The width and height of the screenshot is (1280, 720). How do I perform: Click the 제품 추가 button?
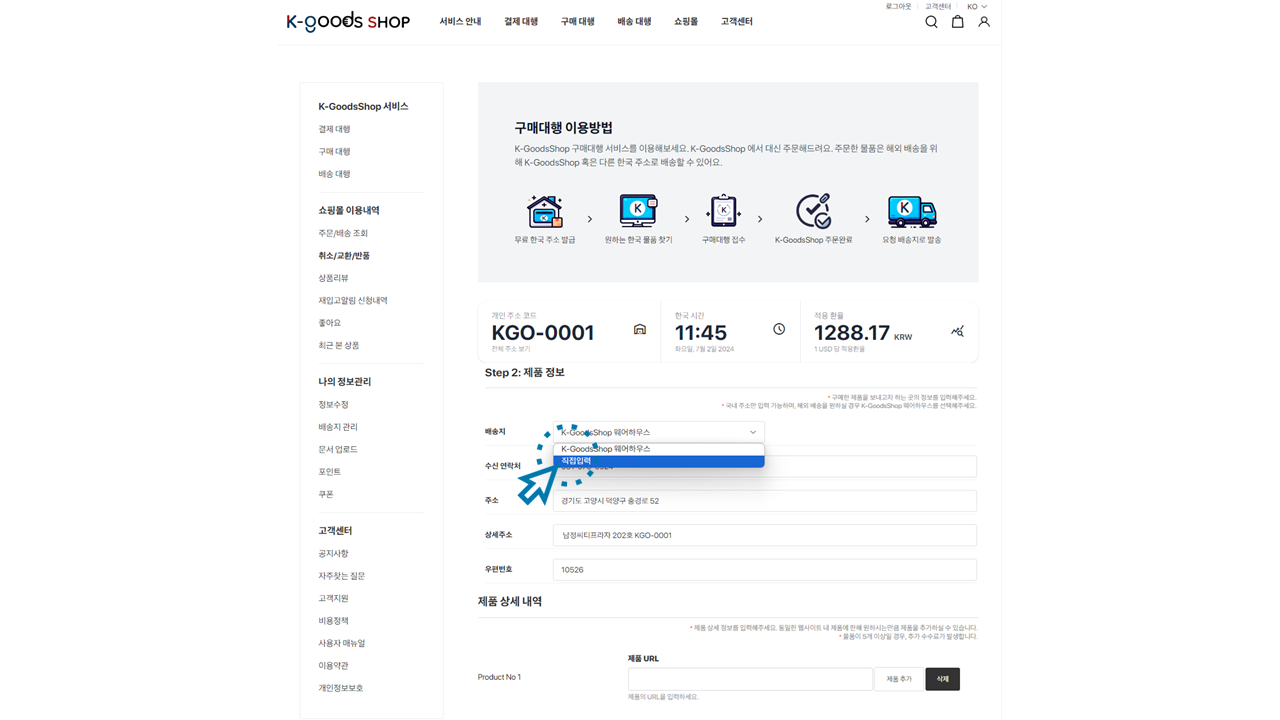[898, 679]
